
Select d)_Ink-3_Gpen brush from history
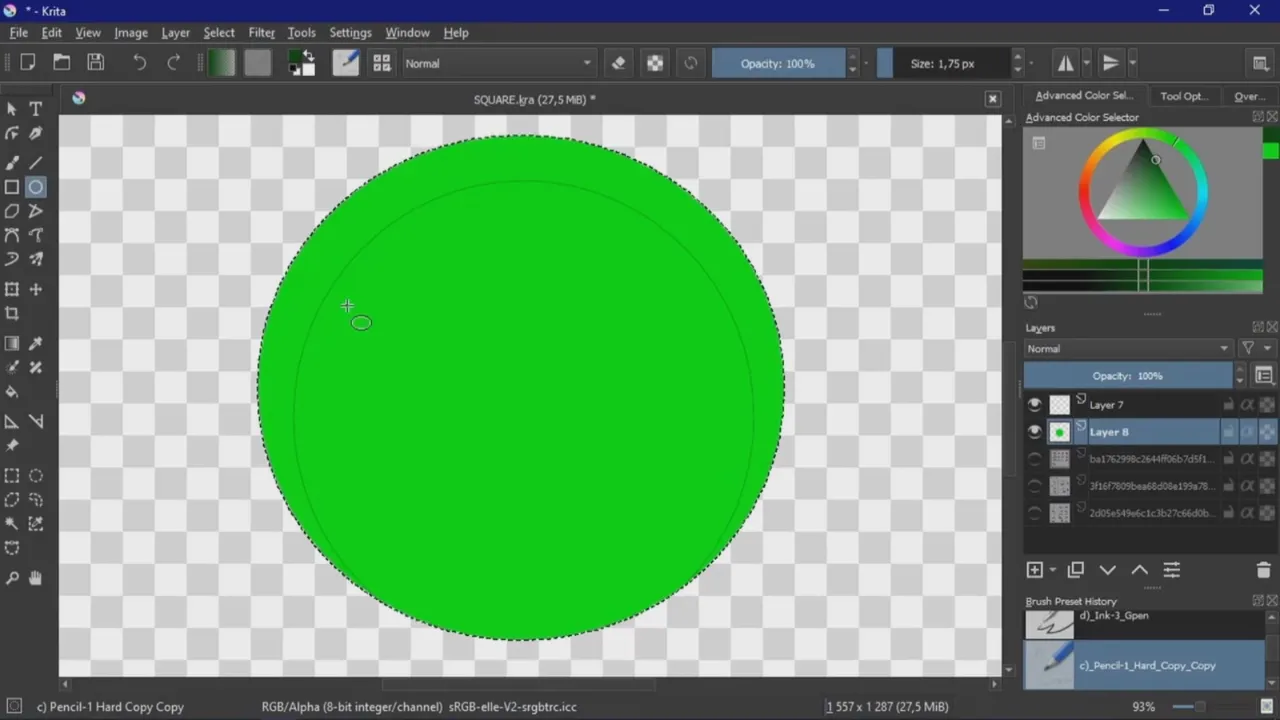pyautogui.click(x=1145, y=625)
